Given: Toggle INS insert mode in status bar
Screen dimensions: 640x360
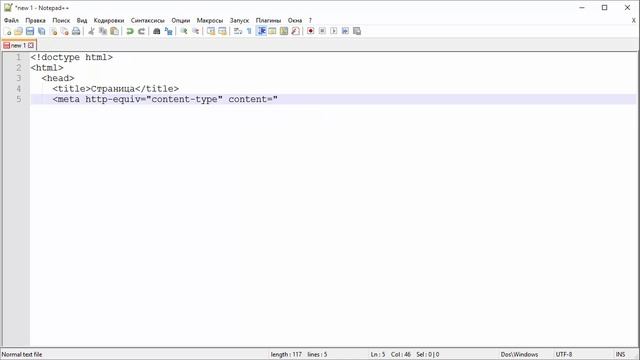Looking at the screenshot, I should click(x=620, y=354).
